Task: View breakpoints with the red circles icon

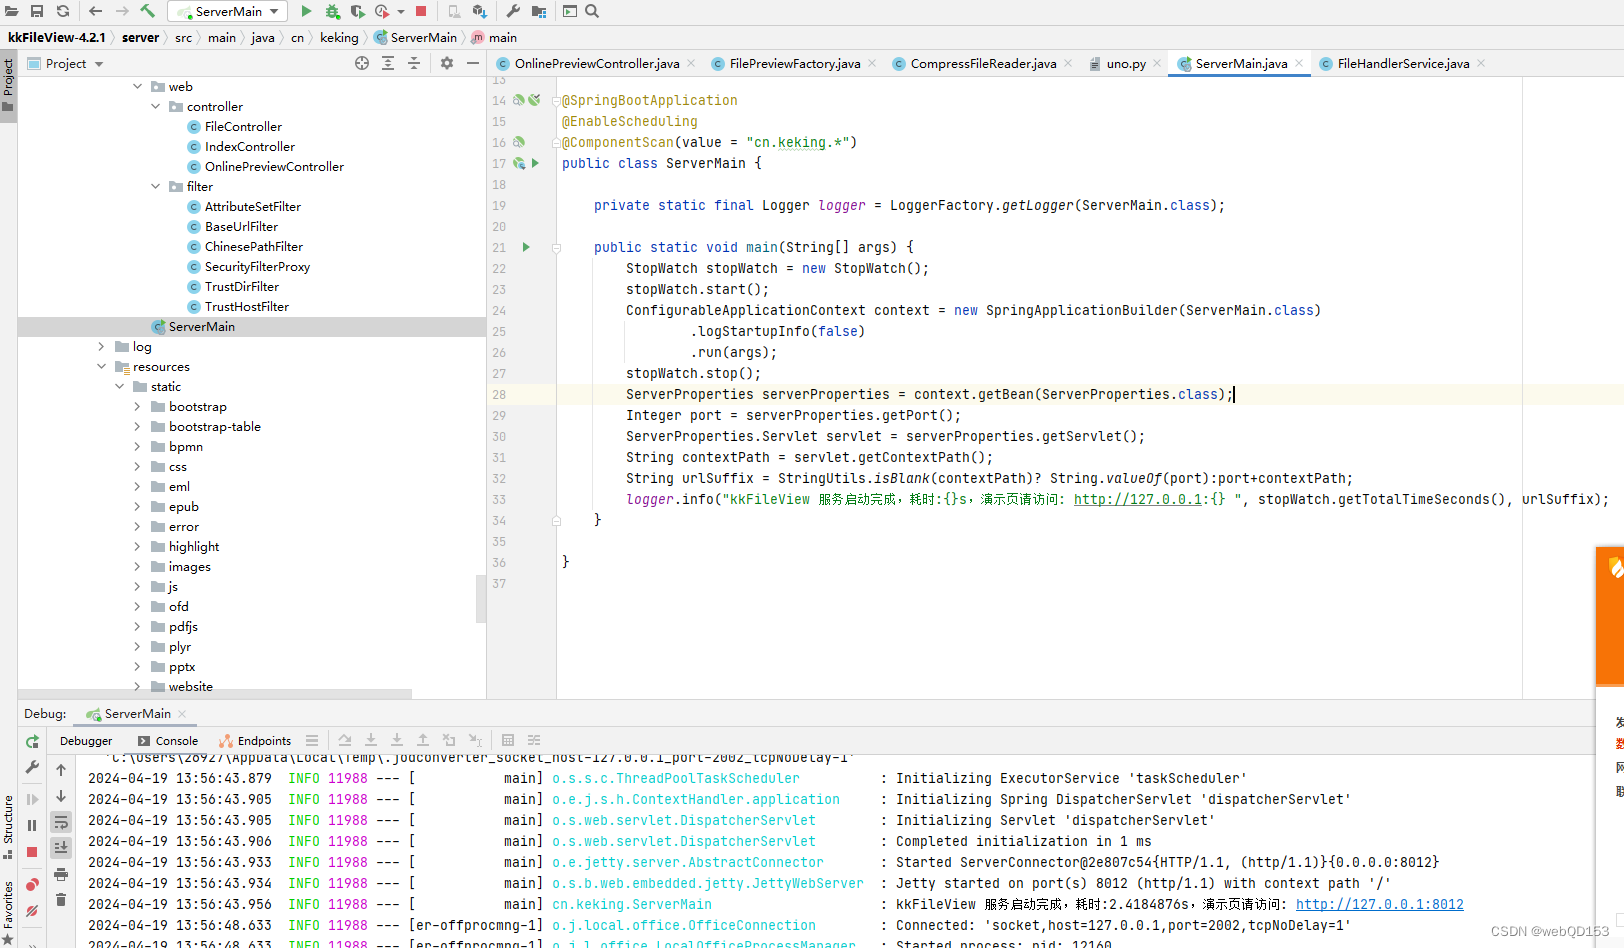Action: pyautogui.click(x=32, y=884)
